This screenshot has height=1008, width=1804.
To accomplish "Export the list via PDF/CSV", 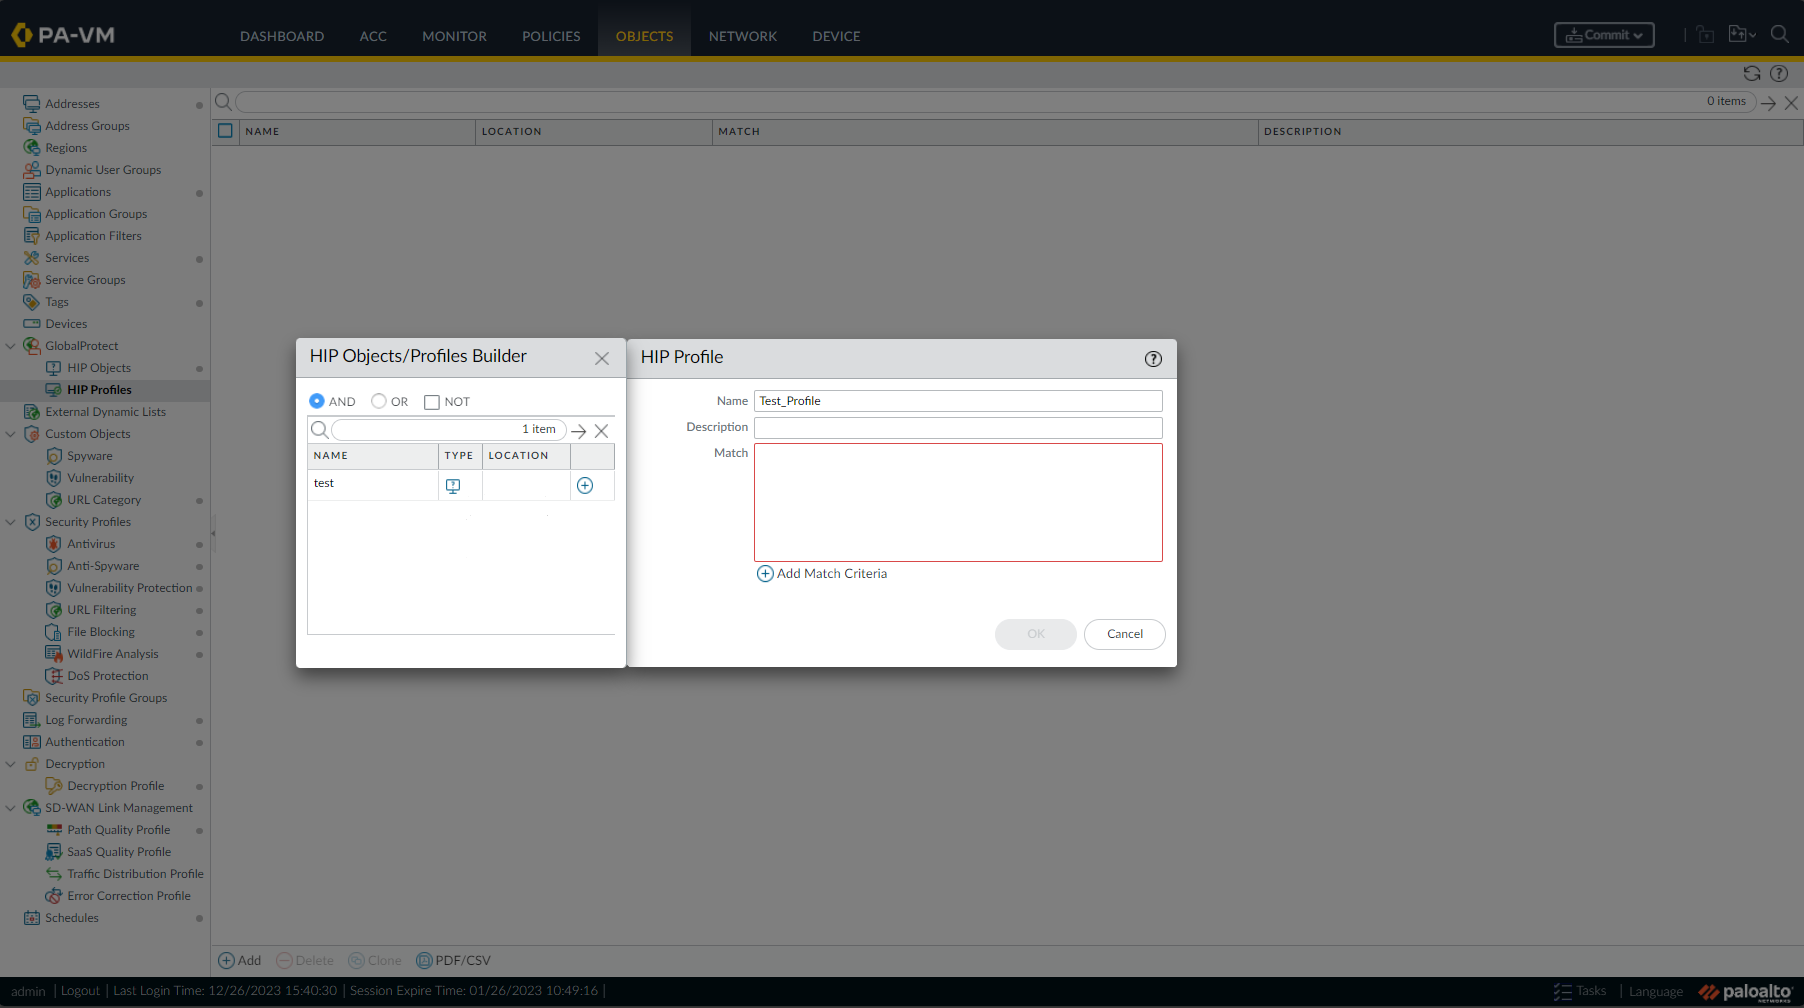I will coord(453,961).
